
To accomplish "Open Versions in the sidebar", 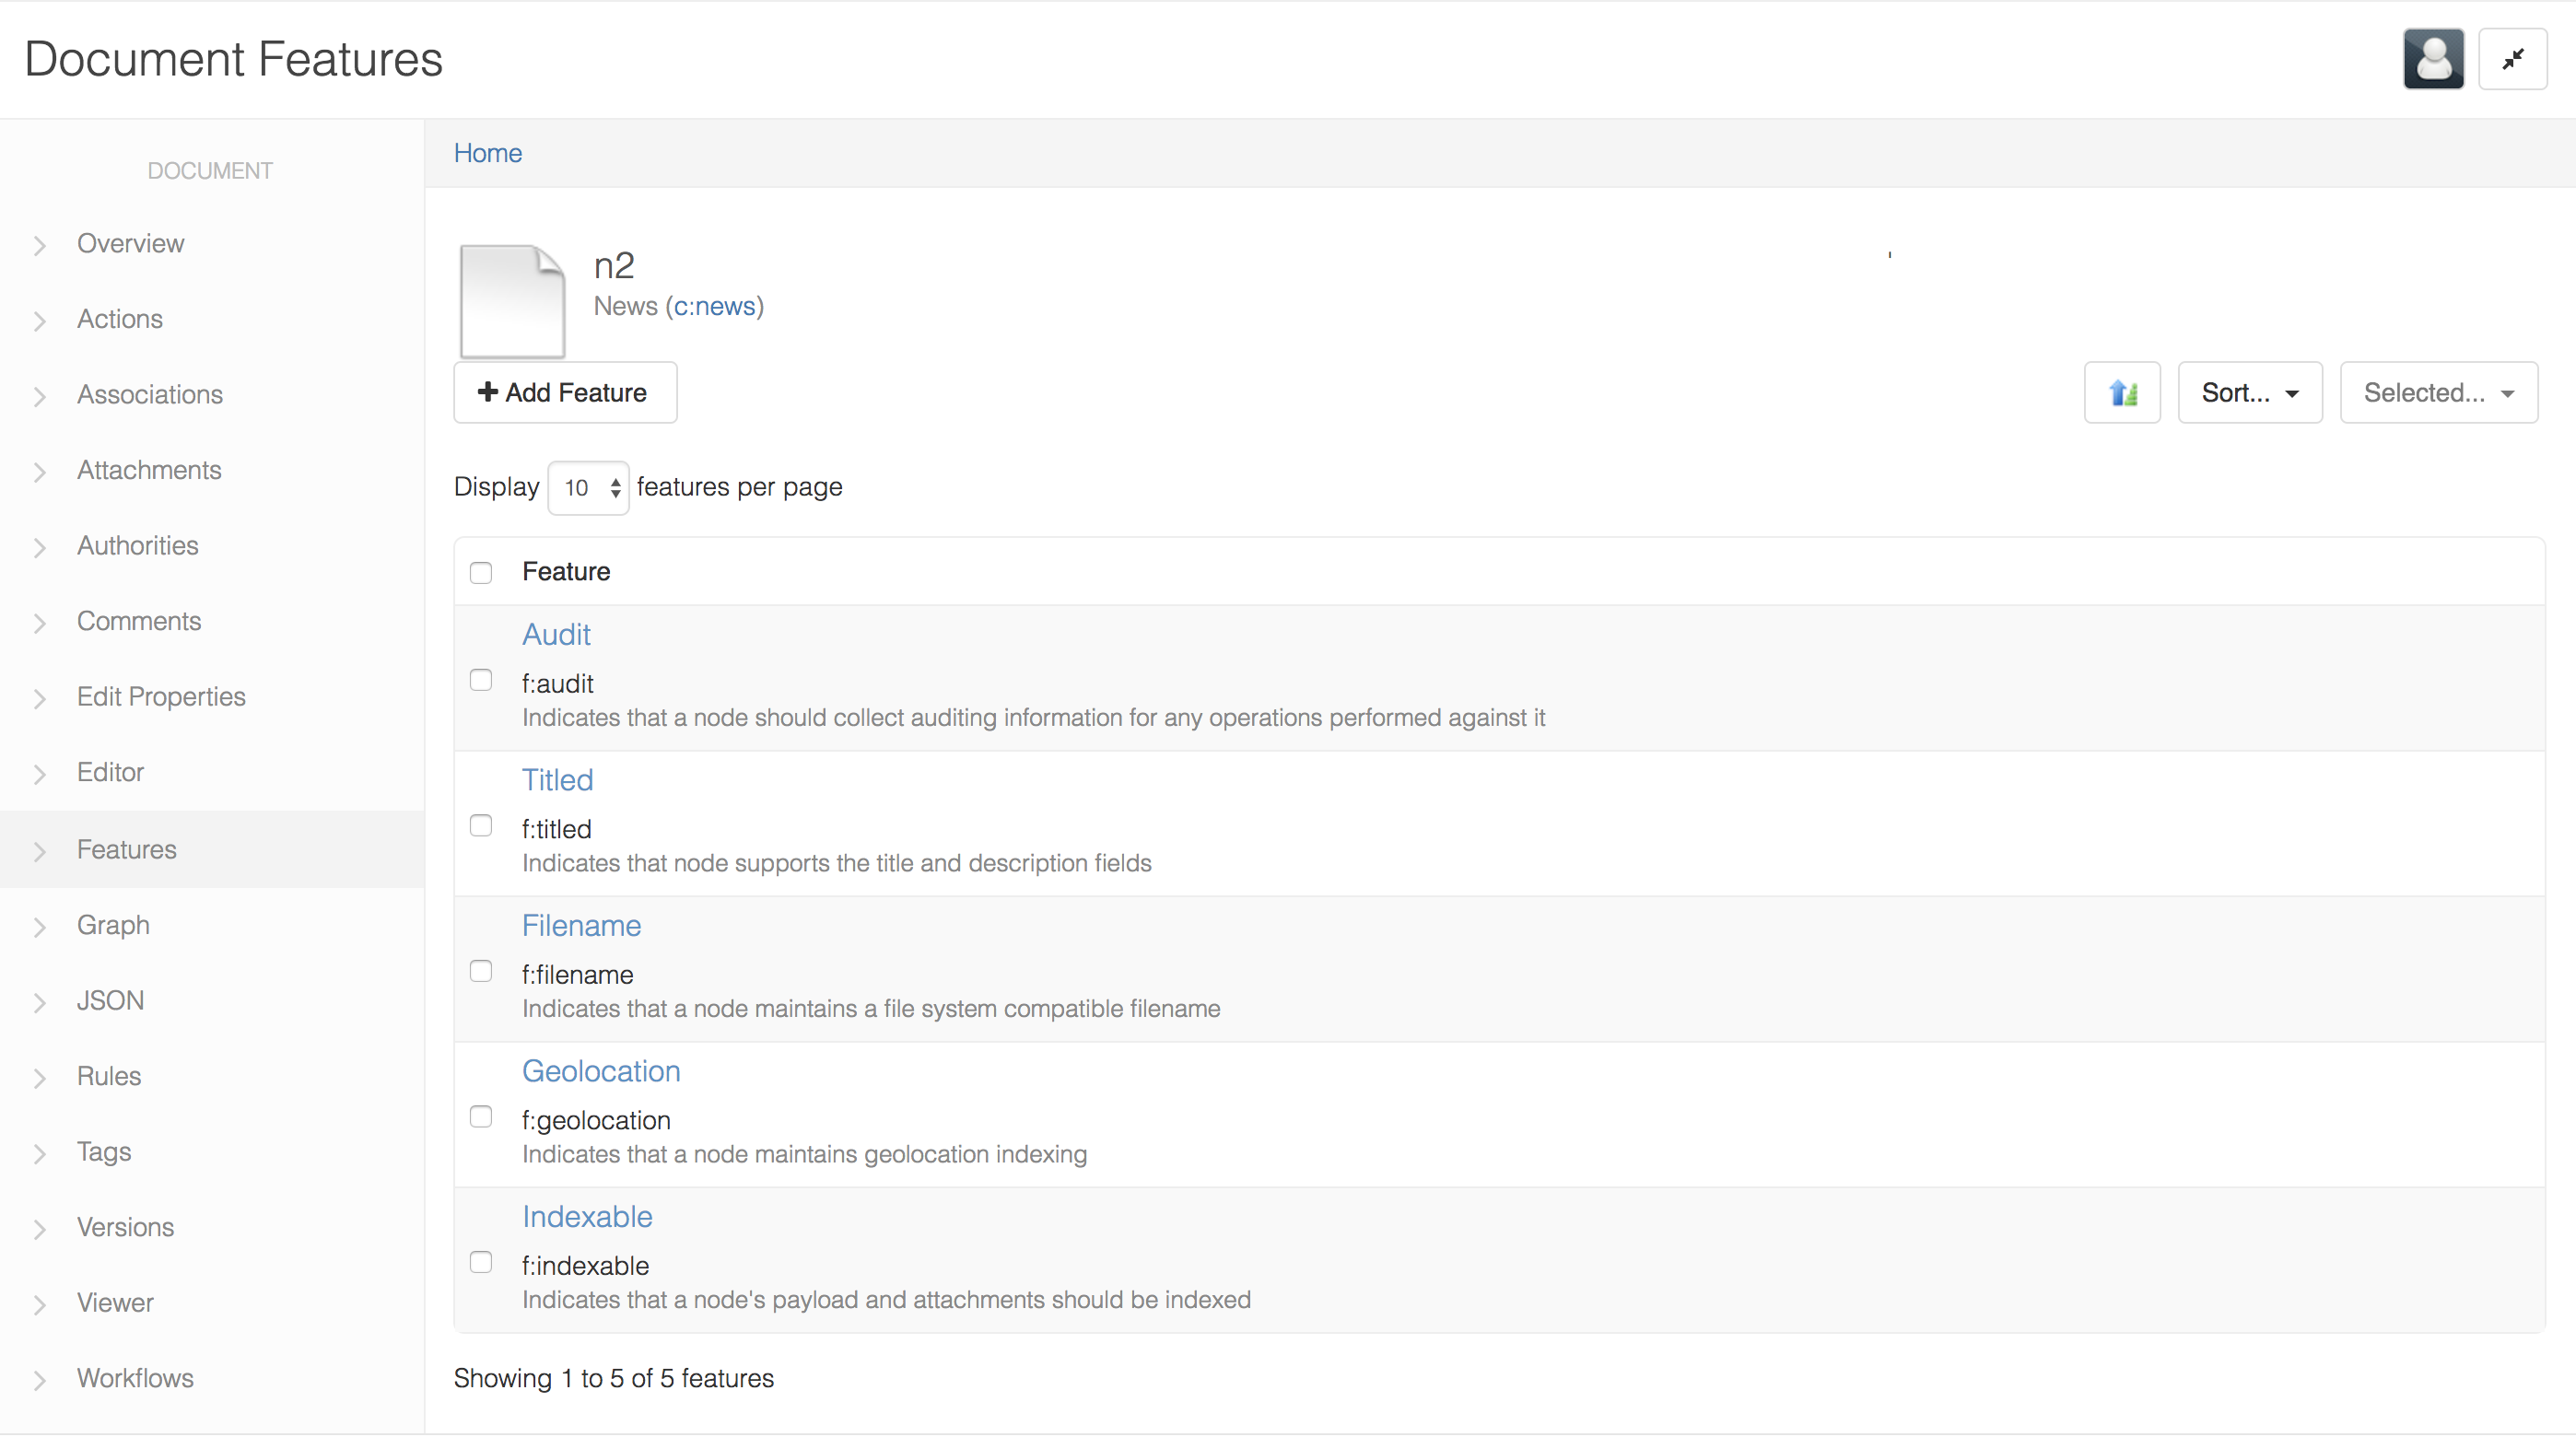I will [x=125, y=1227].
